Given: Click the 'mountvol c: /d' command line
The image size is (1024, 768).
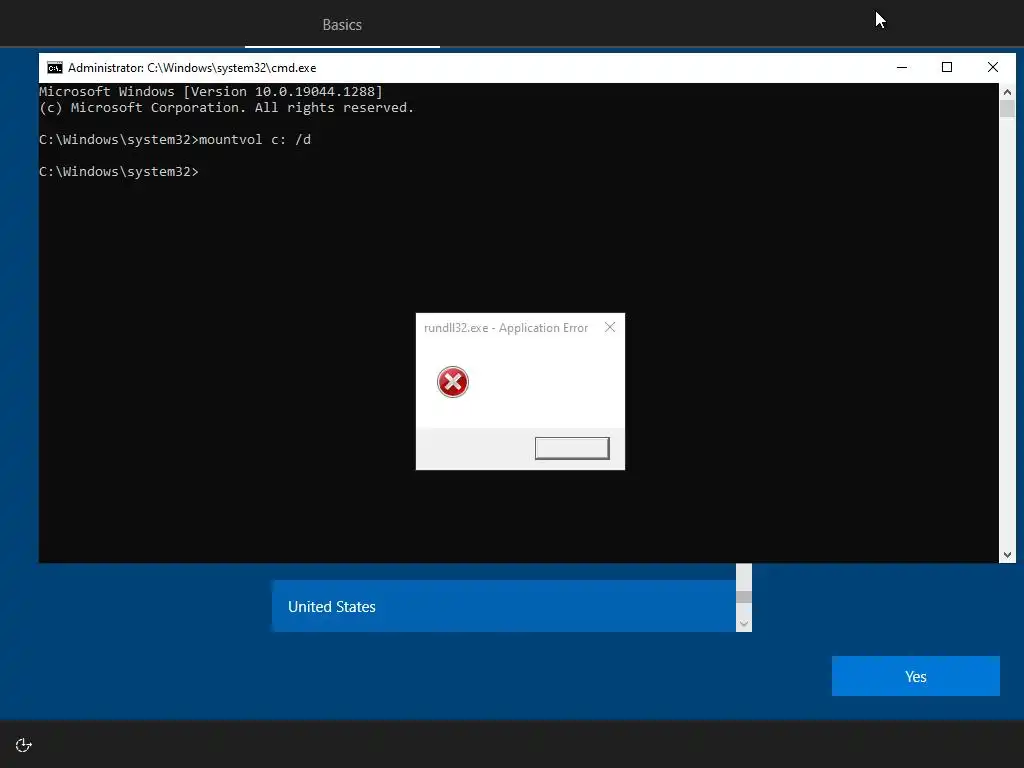Looking at the screenshot, I should (175, 140).
